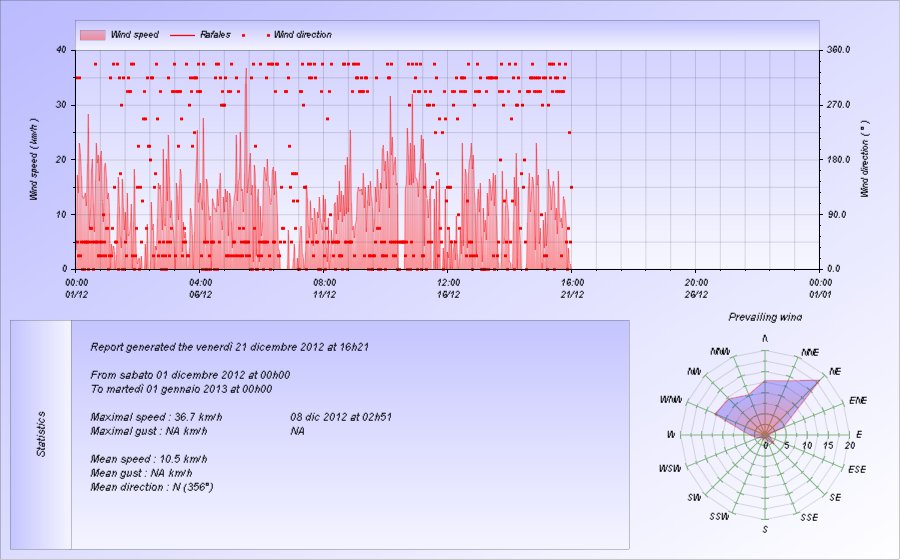Click the 20 wind speed axis value
This screenshot has height=560, width=900.
tap(61, 160)
